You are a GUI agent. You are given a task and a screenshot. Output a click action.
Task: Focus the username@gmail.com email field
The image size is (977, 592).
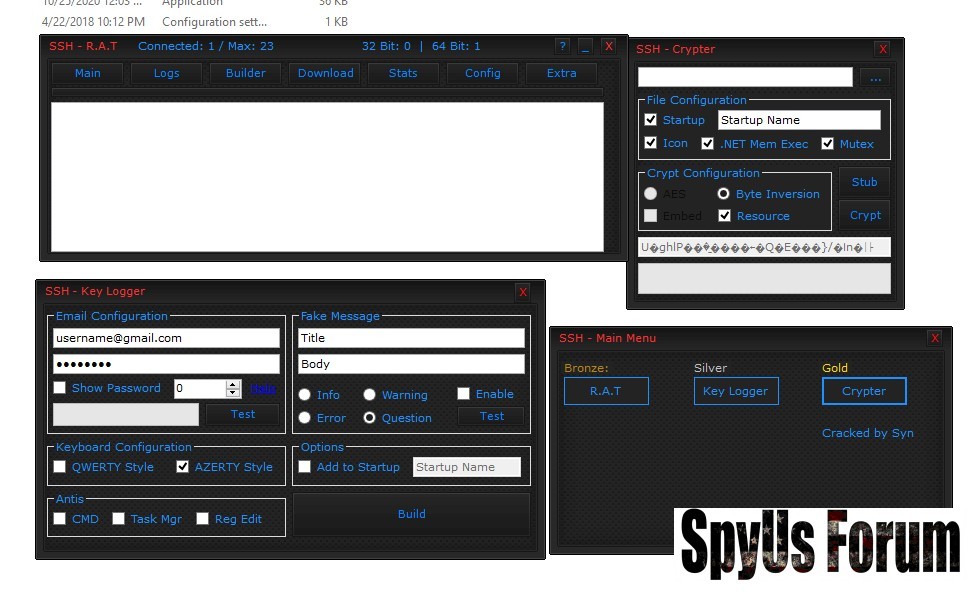click(166, 338)
